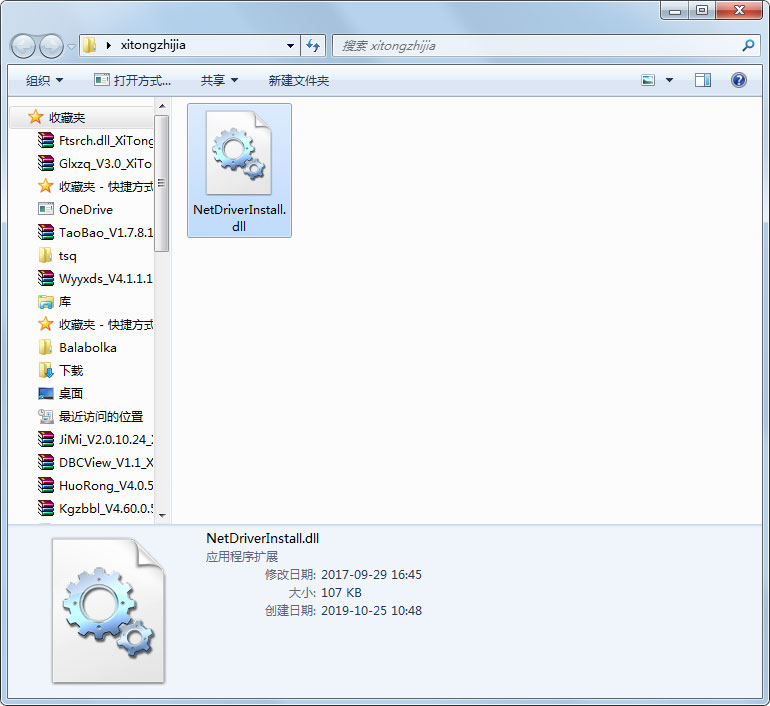This screenshot has width=770, height=706.
Task: Select the 下载 folder in sidebar
Action: (x=71, y=370)
